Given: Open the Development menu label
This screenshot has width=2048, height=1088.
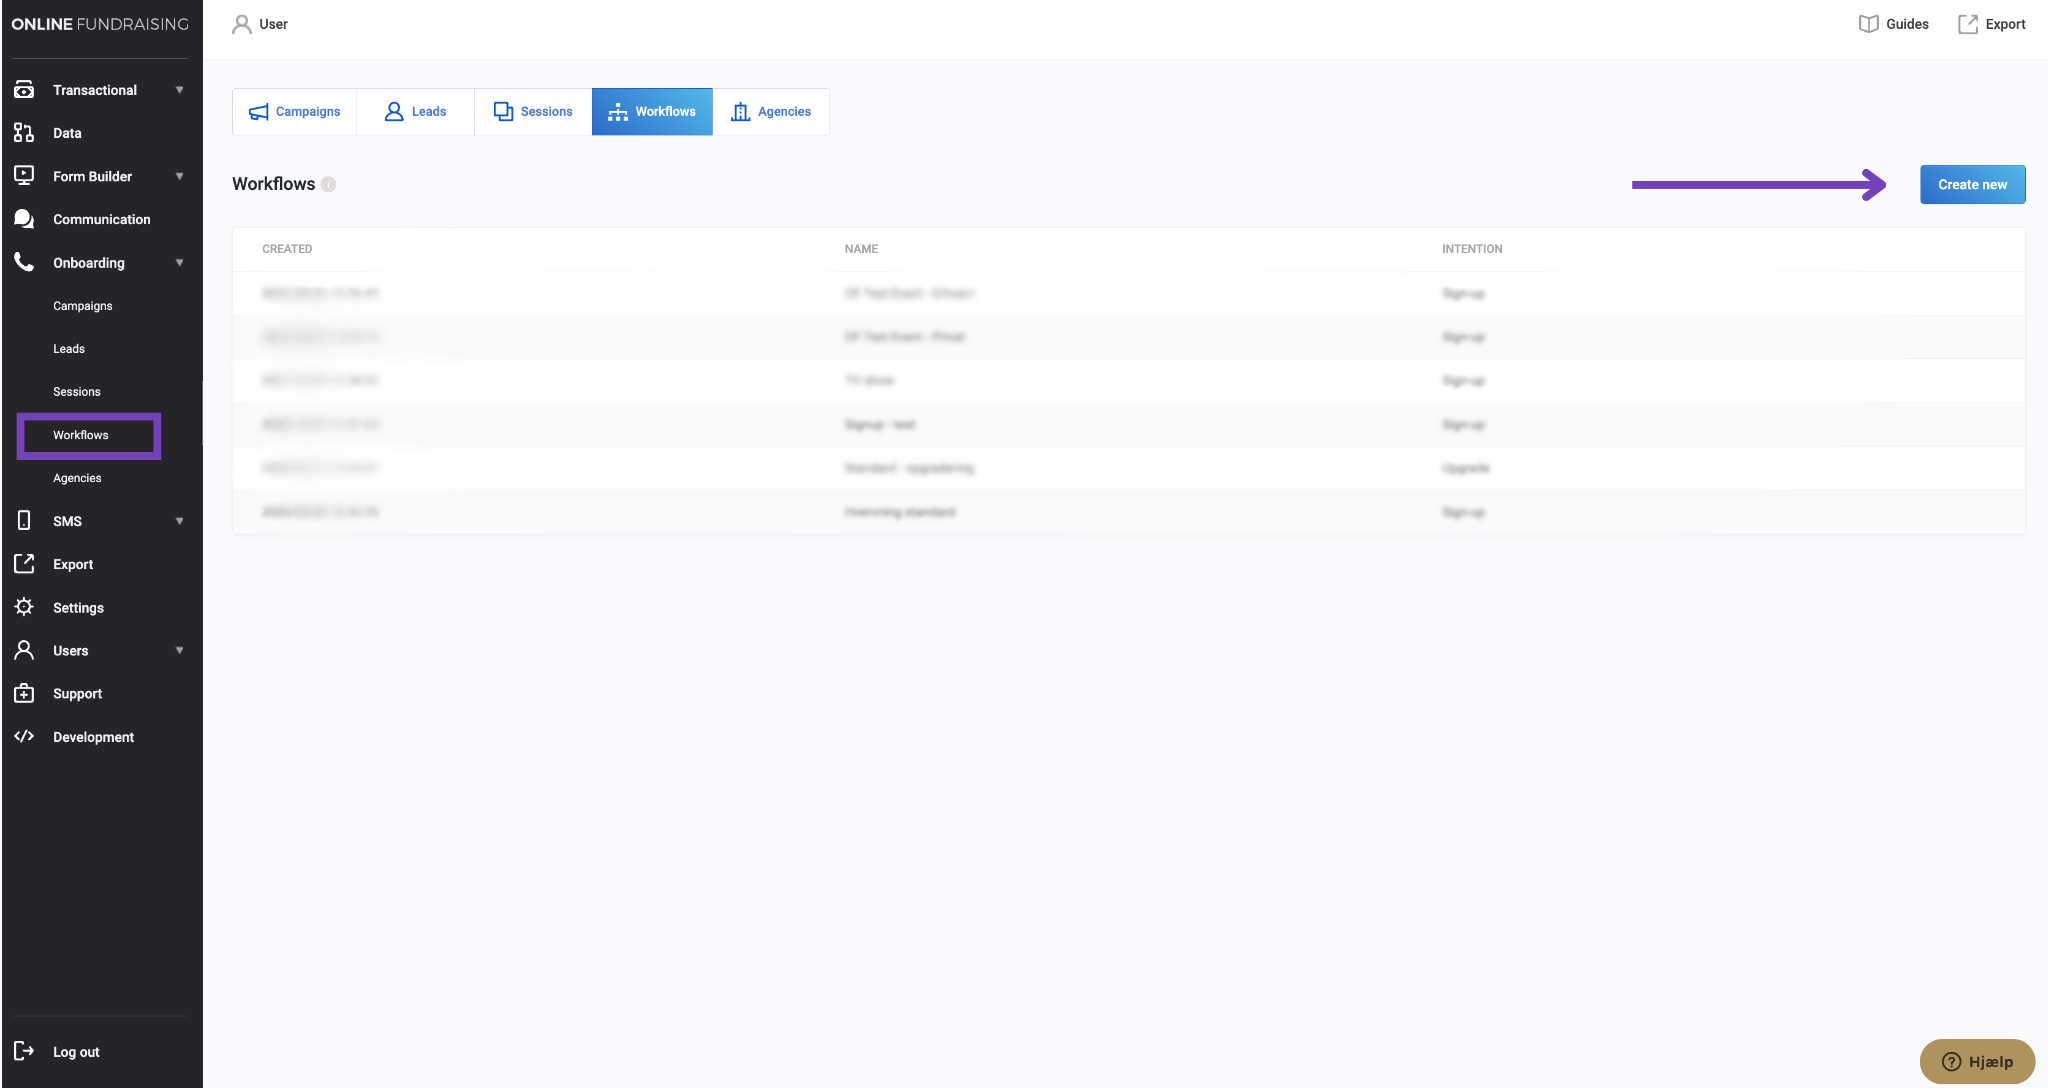Looking at the screenshot, I should 93,737.
